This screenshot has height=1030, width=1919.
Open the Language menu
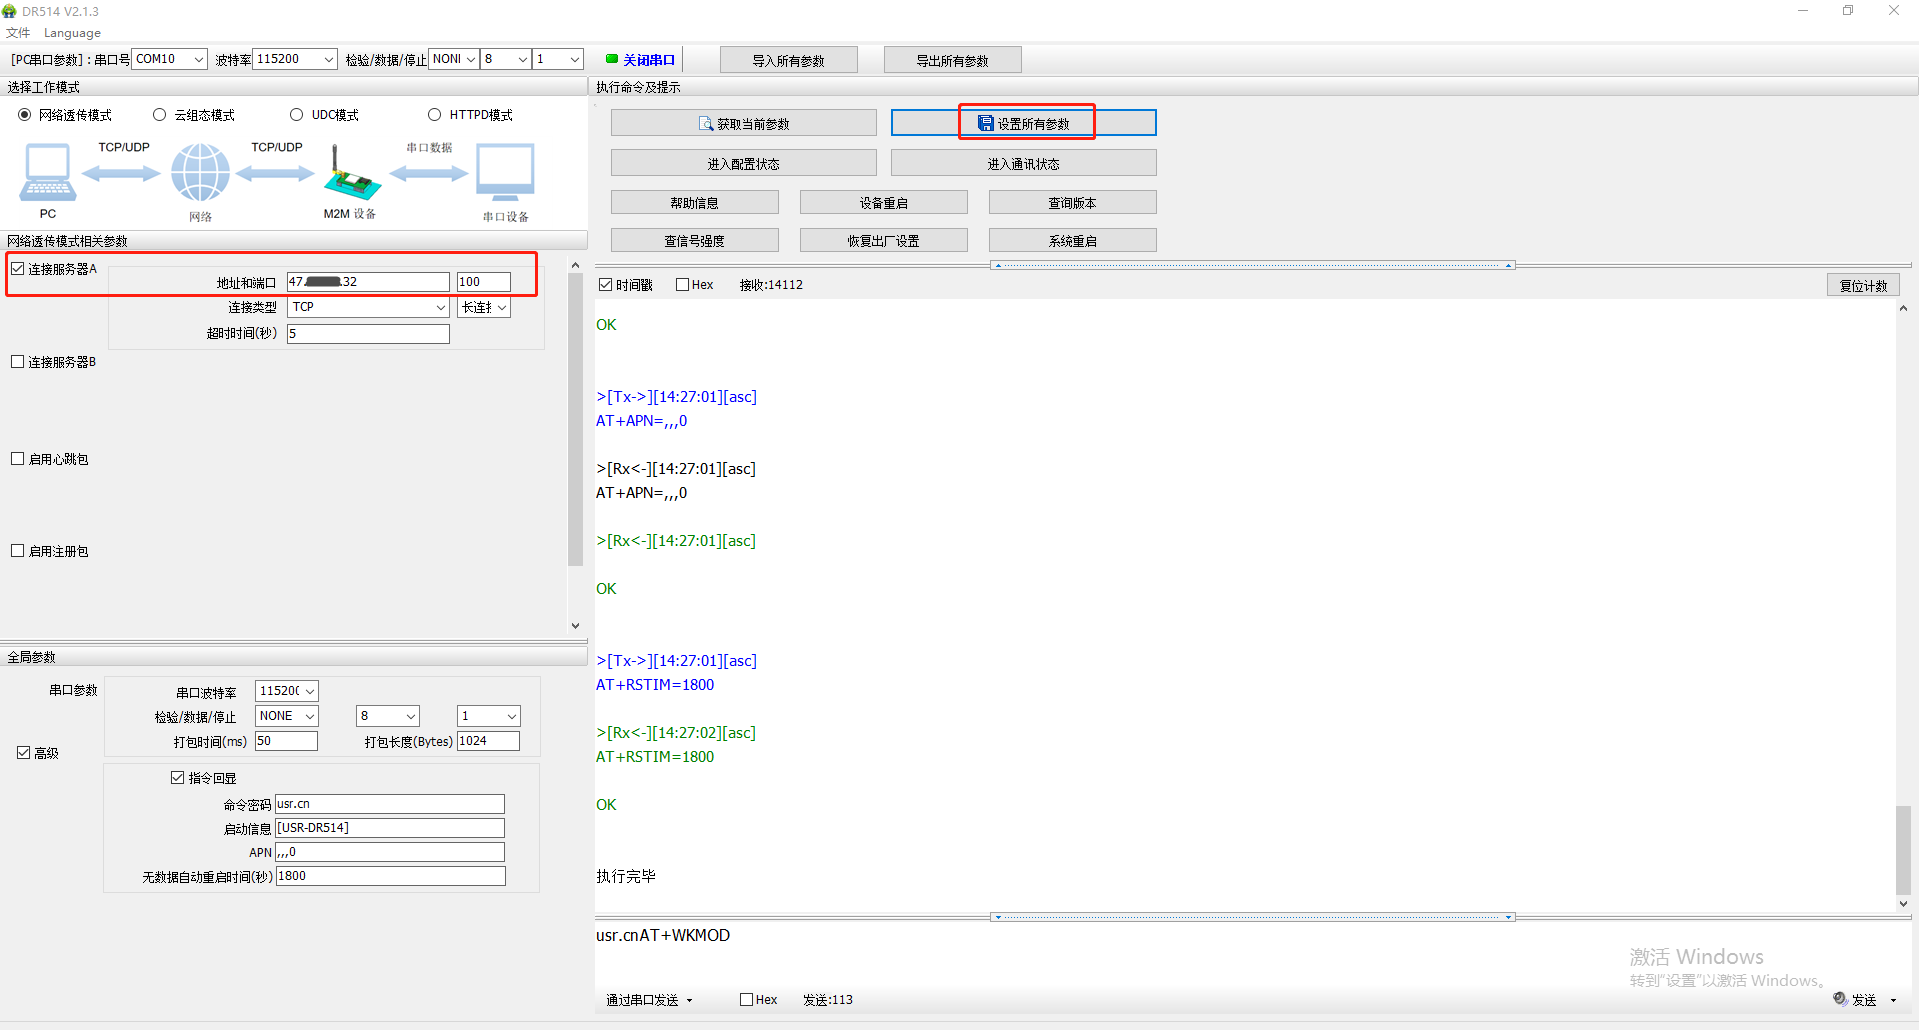point(72,33)
